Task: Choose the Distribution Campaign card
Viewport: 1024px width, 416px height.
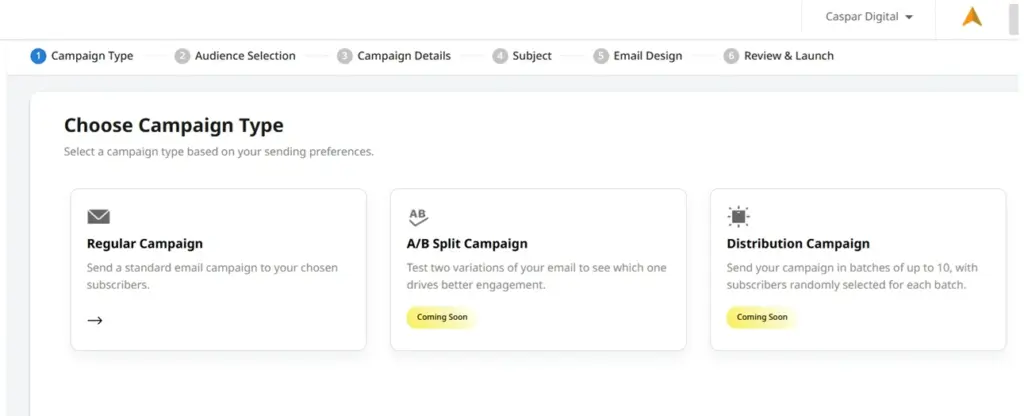Action: tap(858, 270)
